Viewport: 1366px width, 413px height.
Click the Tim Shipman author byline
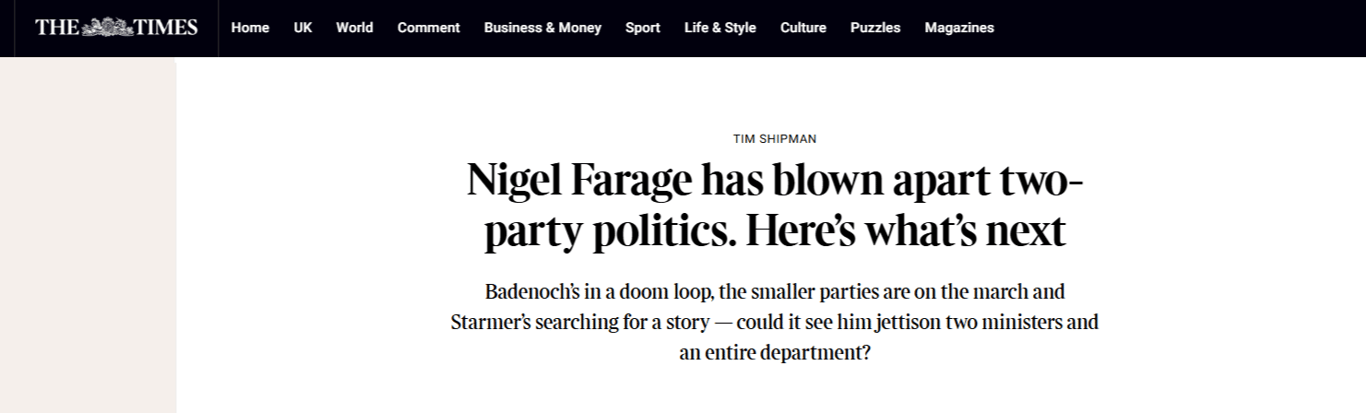[774, 139]
